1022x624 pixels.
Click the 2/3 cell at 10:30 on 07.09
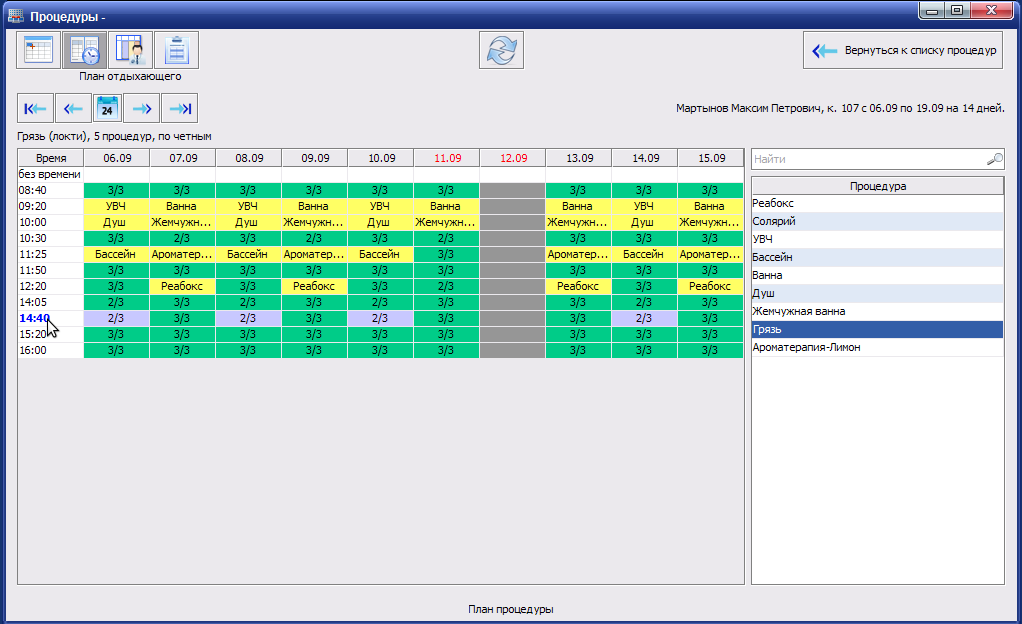(182, 238)
